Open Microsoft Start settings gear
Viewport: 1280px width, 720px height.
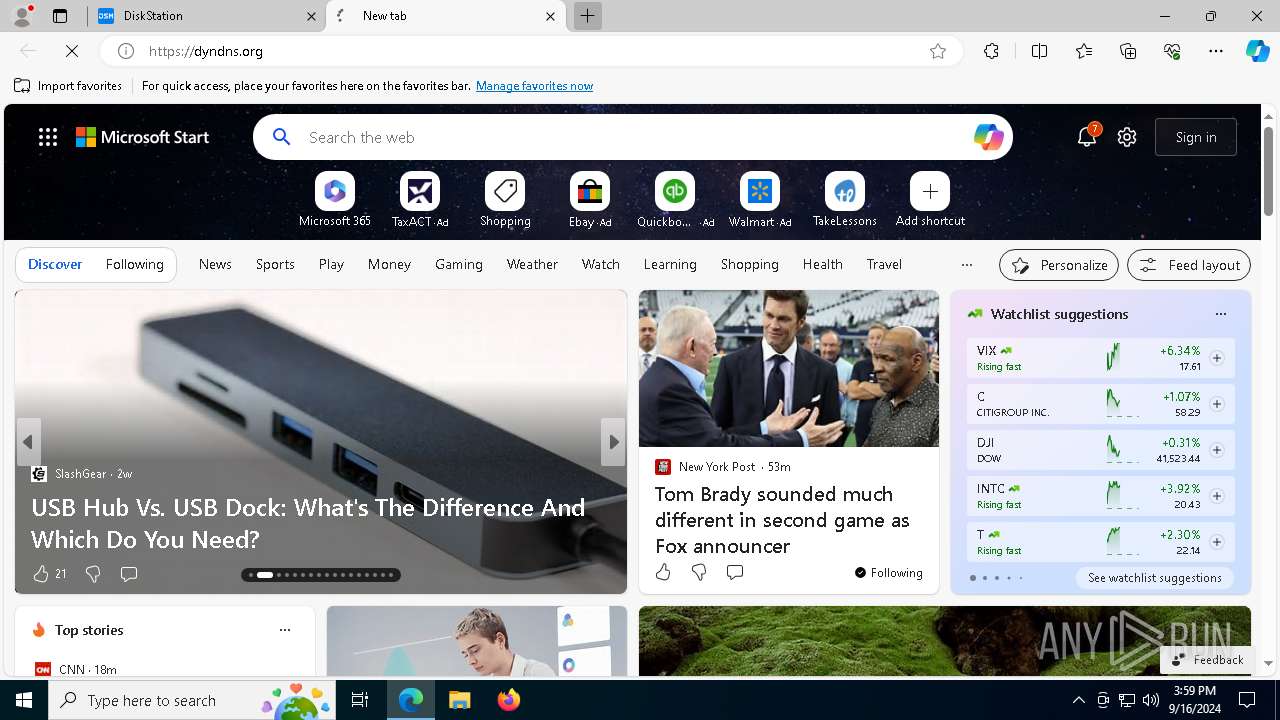[1127, 137]
